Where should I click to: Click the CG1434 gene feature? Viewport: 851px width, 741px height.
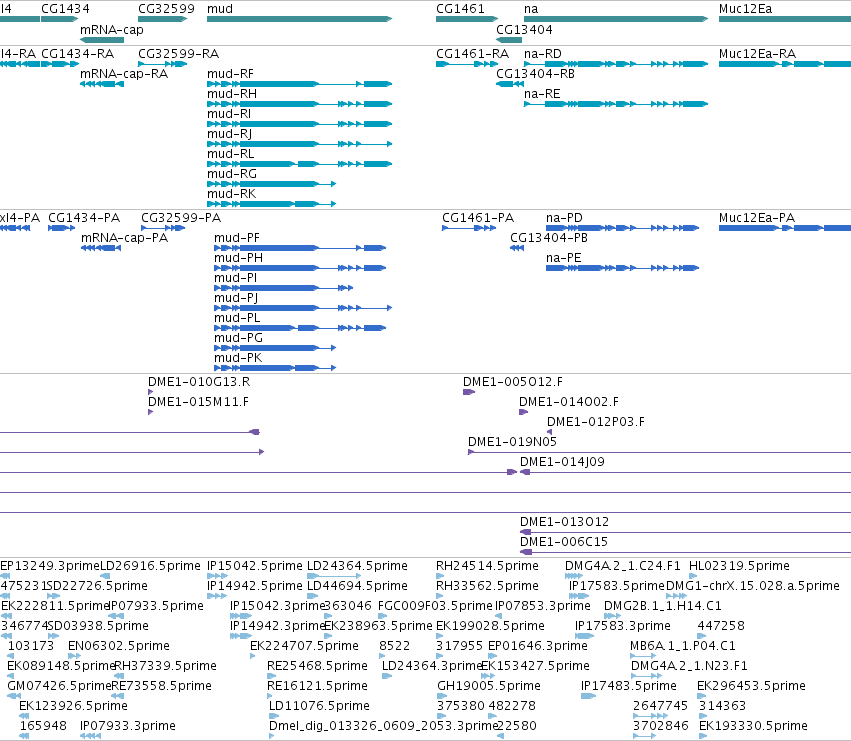click(x=60, y=19)
